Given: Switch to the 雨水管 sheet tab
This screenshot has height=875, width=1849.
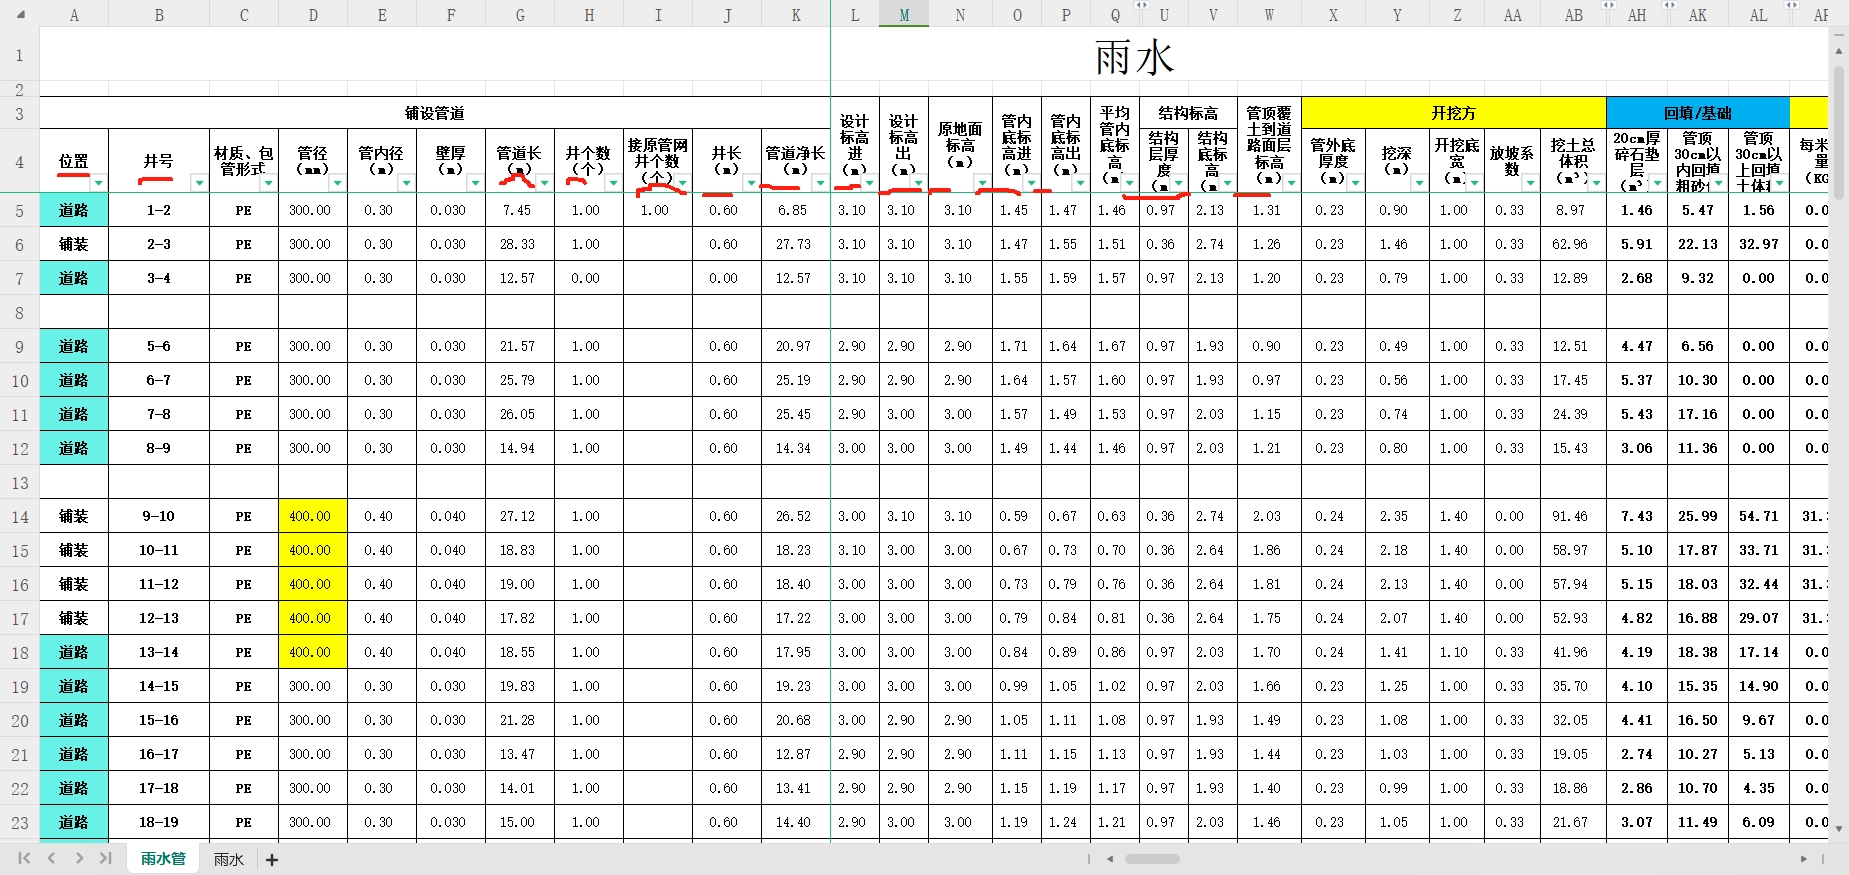Looking at the screenshot, I should pos(163,858).
